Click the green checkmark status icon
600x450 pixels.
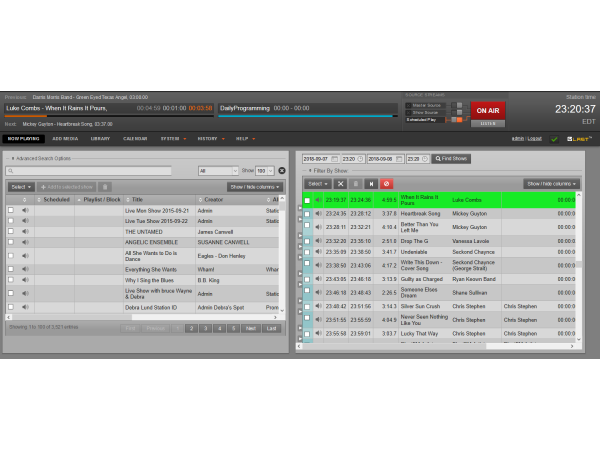pyautogui.click(x=554, y=139)
